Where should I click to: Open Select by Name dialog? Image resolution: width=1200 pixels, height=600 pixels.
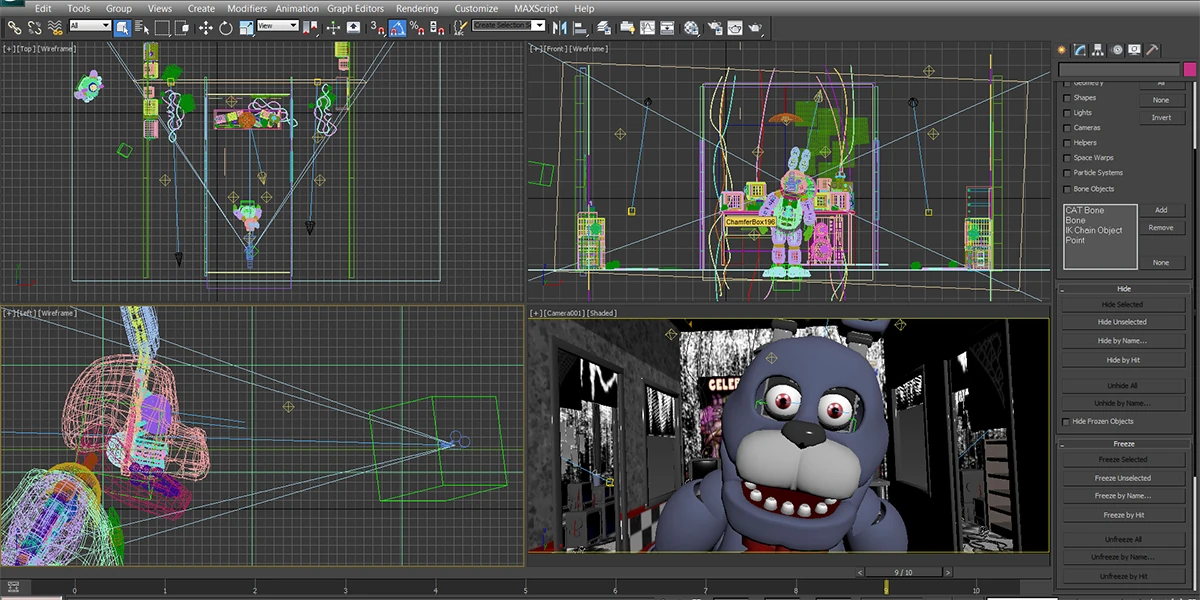pos(143,27)
